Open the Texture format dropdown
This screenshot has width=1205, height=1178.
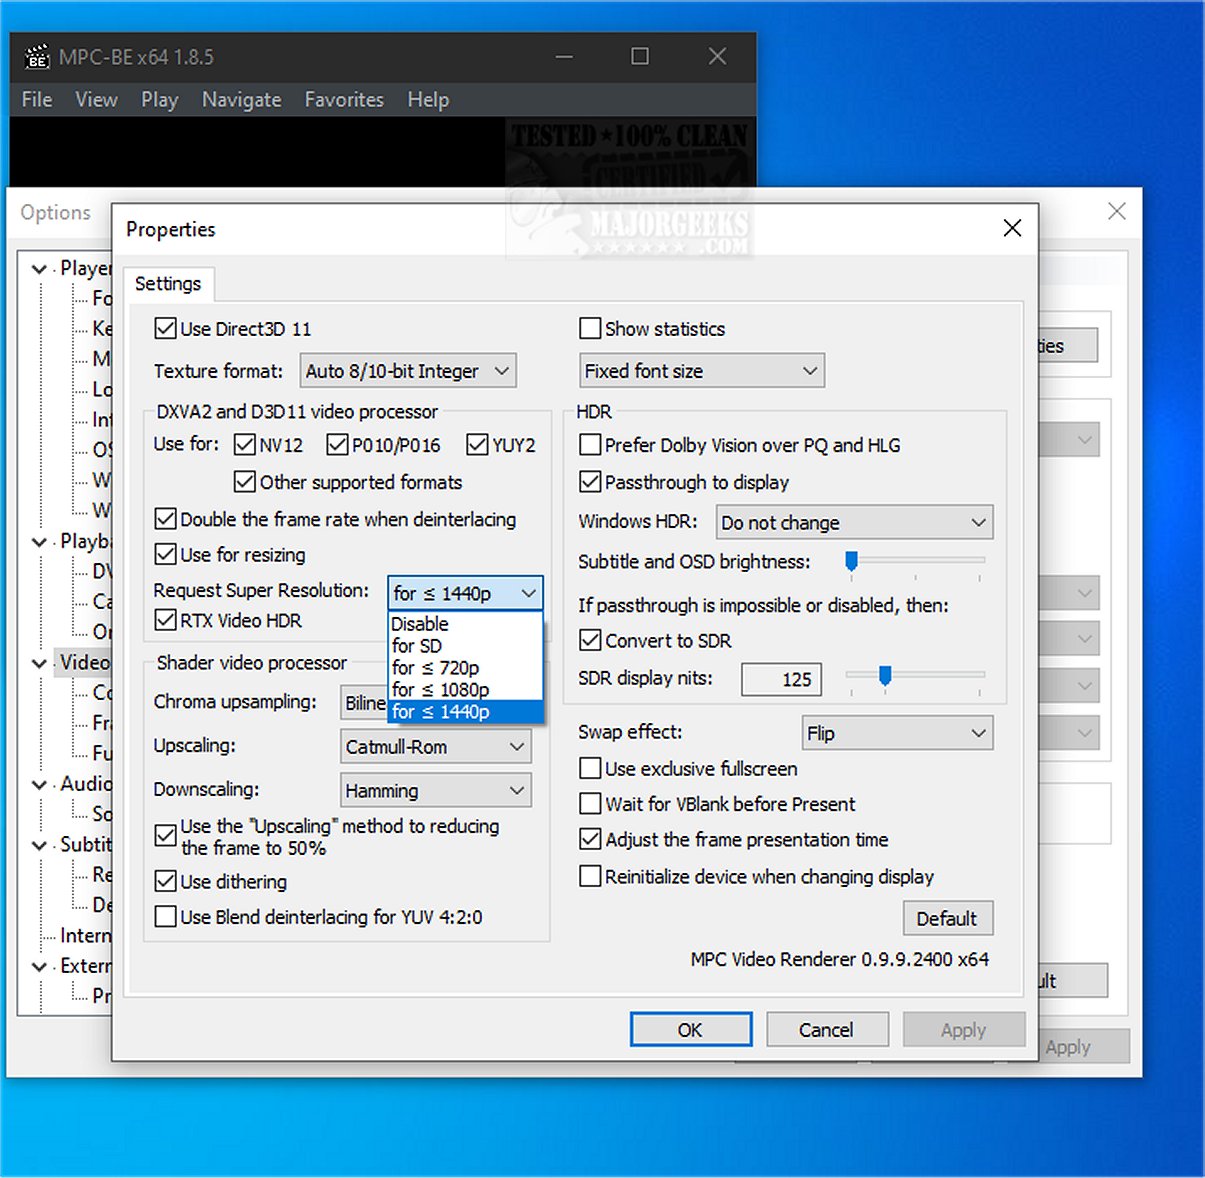(408, 371)
